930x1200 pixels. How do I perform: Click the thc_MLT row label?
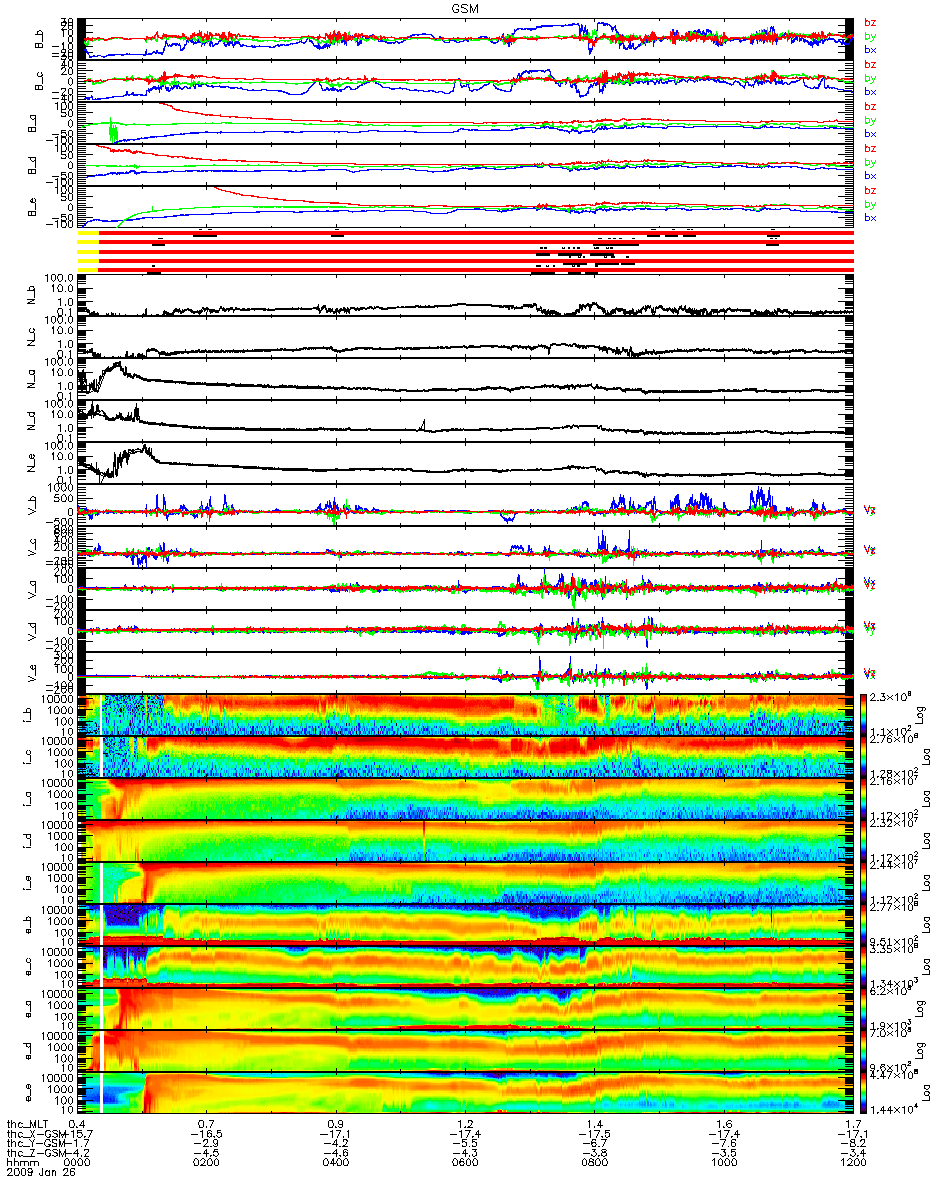(27, 1124)
